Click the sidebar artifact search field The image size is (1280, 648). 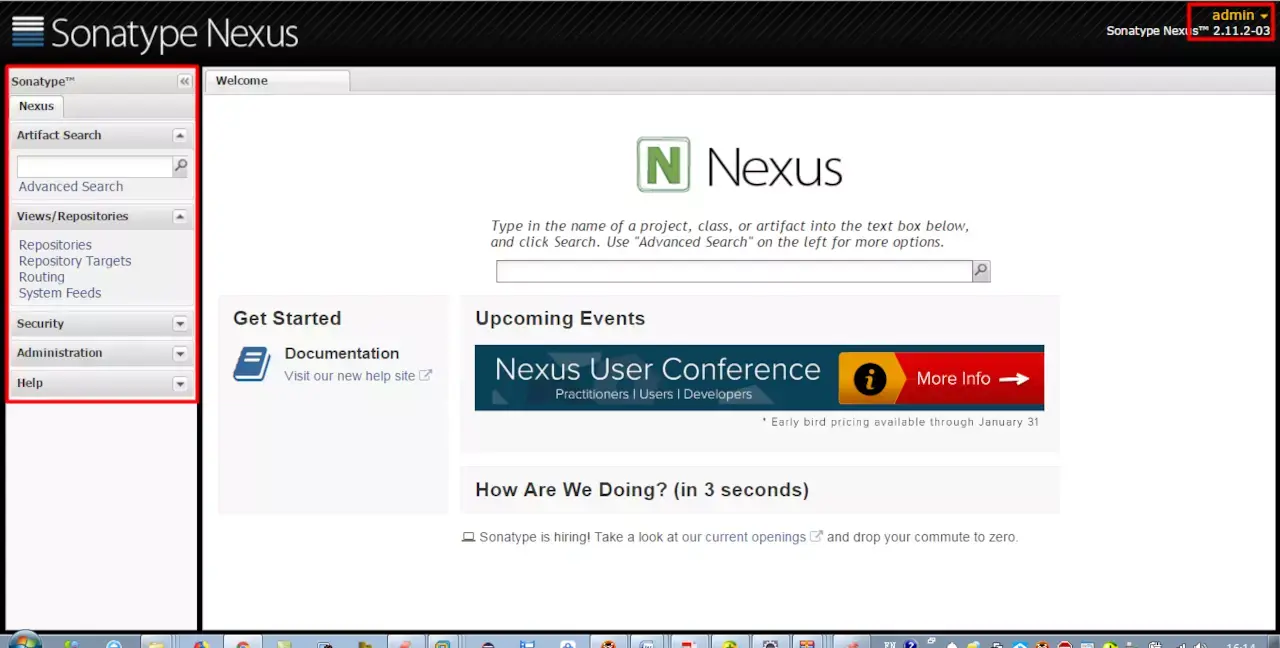[x=95, y=166]
